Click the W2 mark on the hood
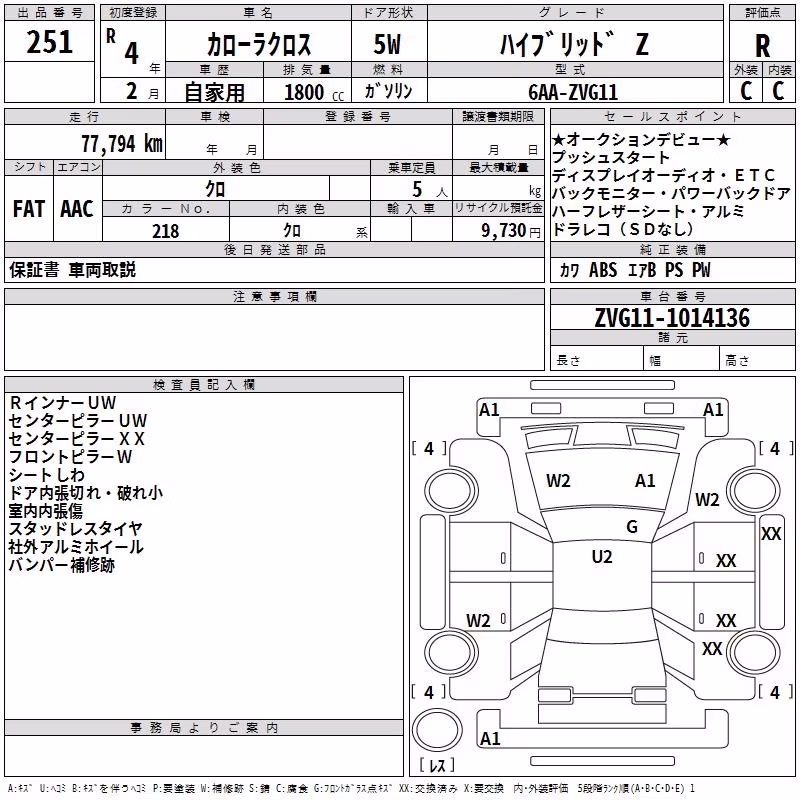 [558, 481]
